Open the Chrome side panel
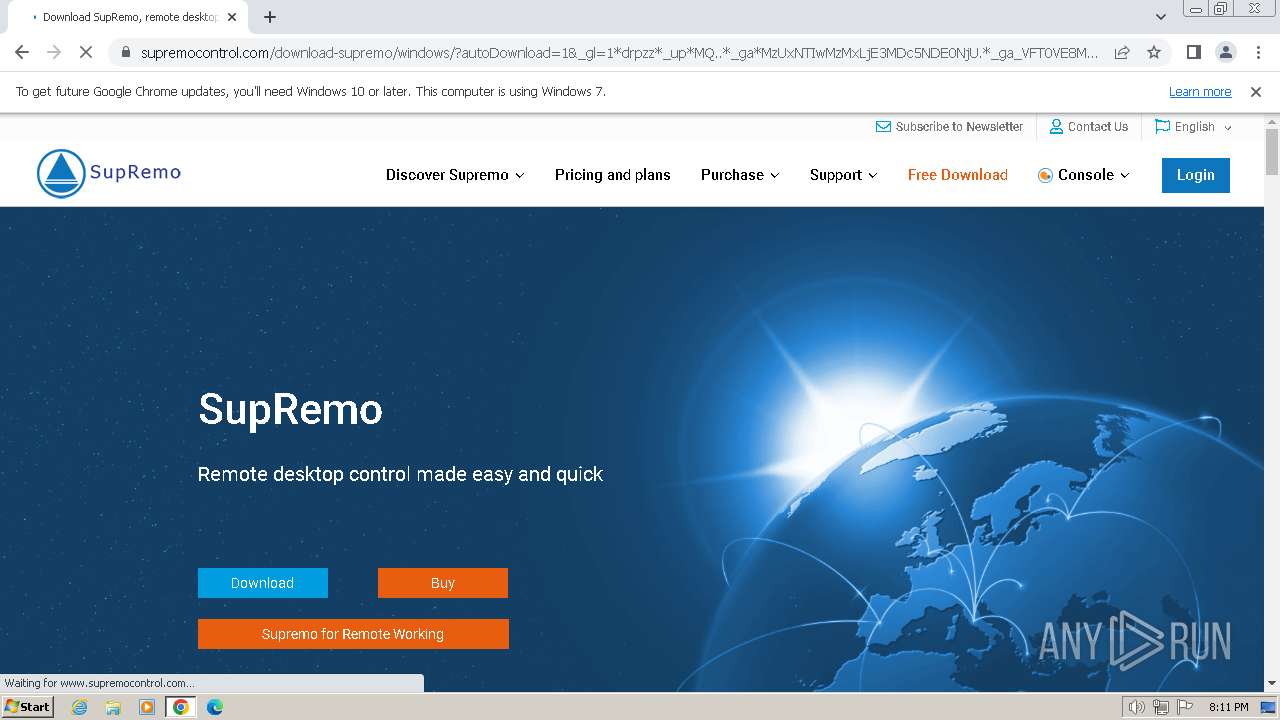The height and width of the screenshot is (720, 1280). coord(1193,52)
